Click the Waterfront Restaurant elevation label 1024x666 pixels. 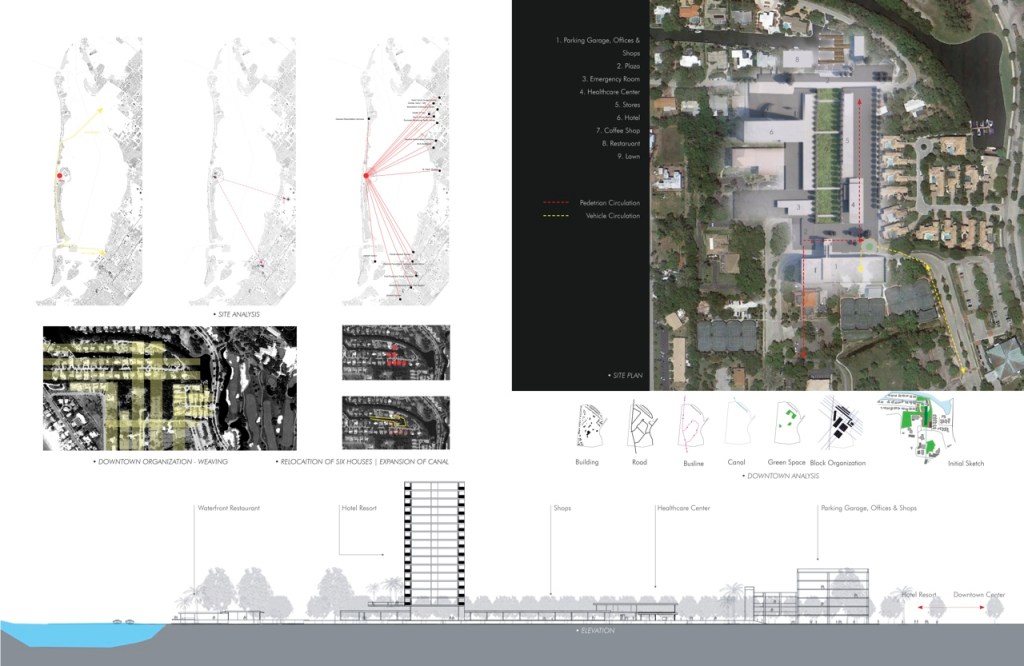tap(229, 508)
